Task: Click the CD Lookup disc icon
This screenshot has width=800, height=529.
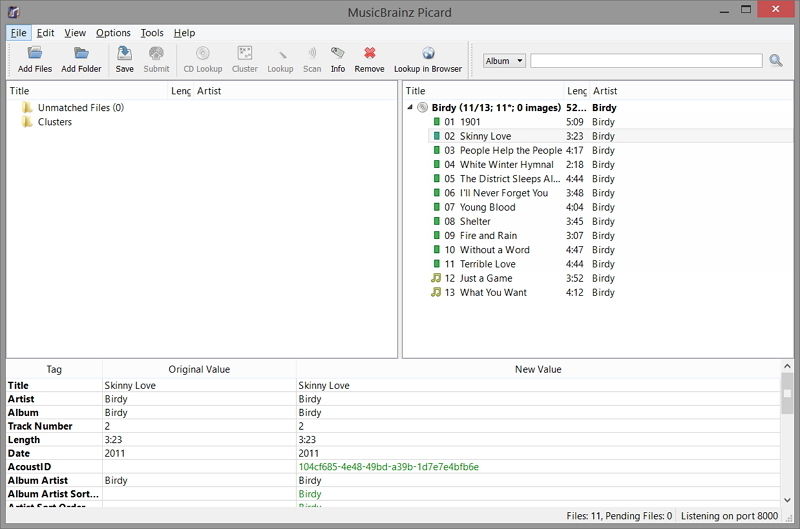Action: tap(203, 53)
